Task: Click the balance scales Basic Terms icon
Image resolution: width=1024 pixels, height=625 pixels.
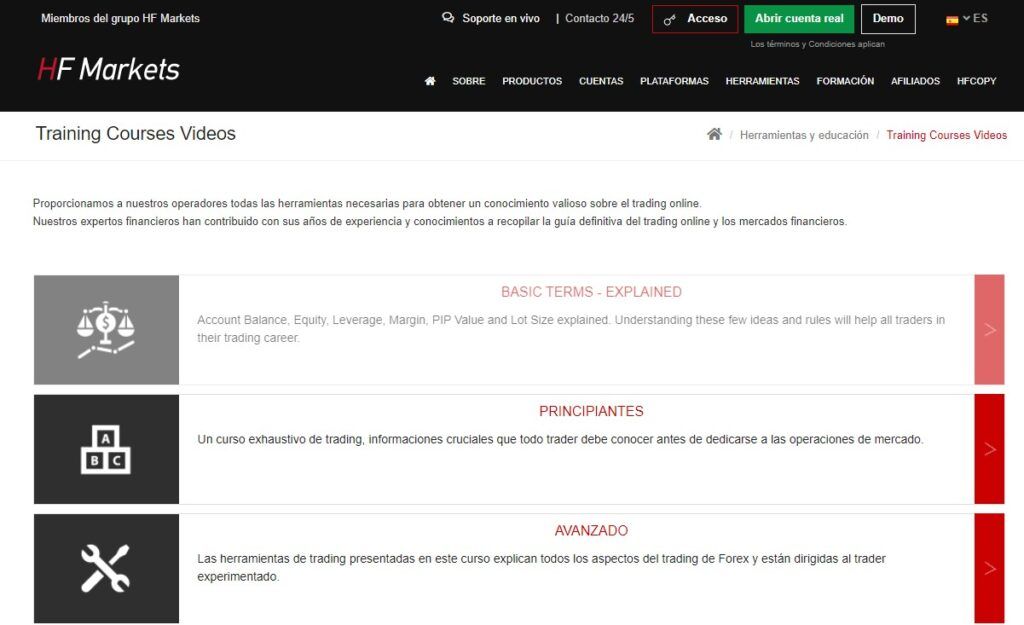Action: coord(106,330)
